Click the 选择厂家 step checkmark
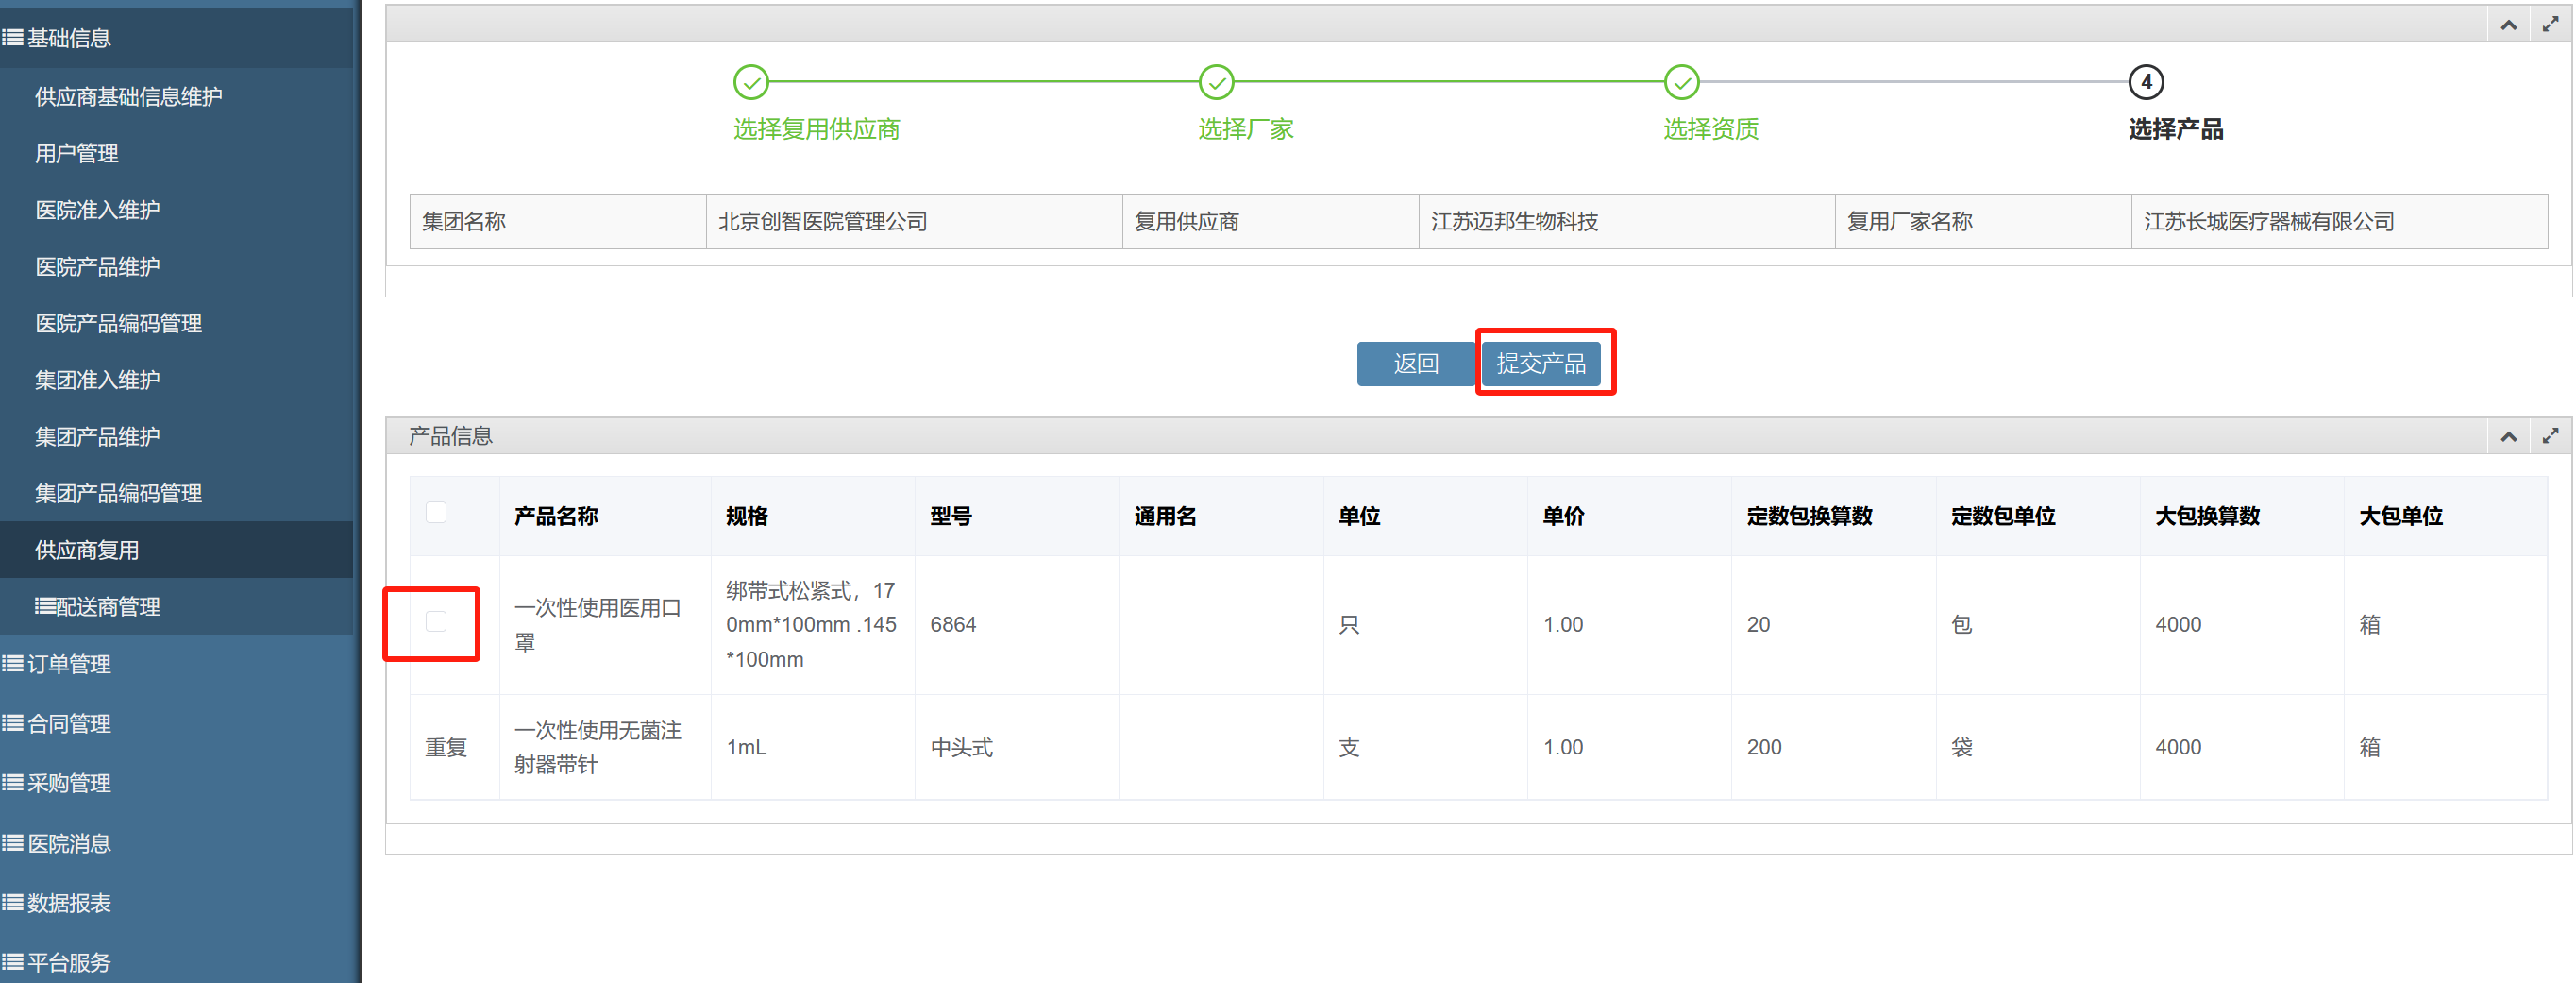The image size is (2576, 983). pos(1216,82)
